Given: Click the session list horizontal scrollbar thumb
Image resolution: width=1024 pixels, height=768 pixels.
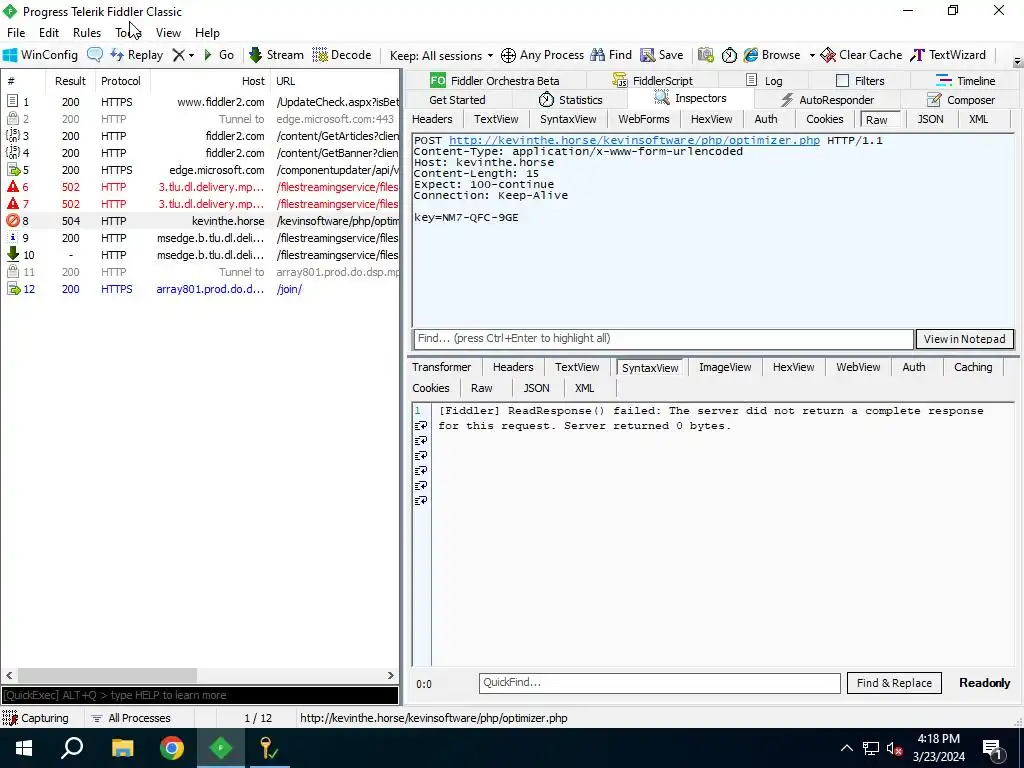Looking at the screenshot, I should [107, 675].
